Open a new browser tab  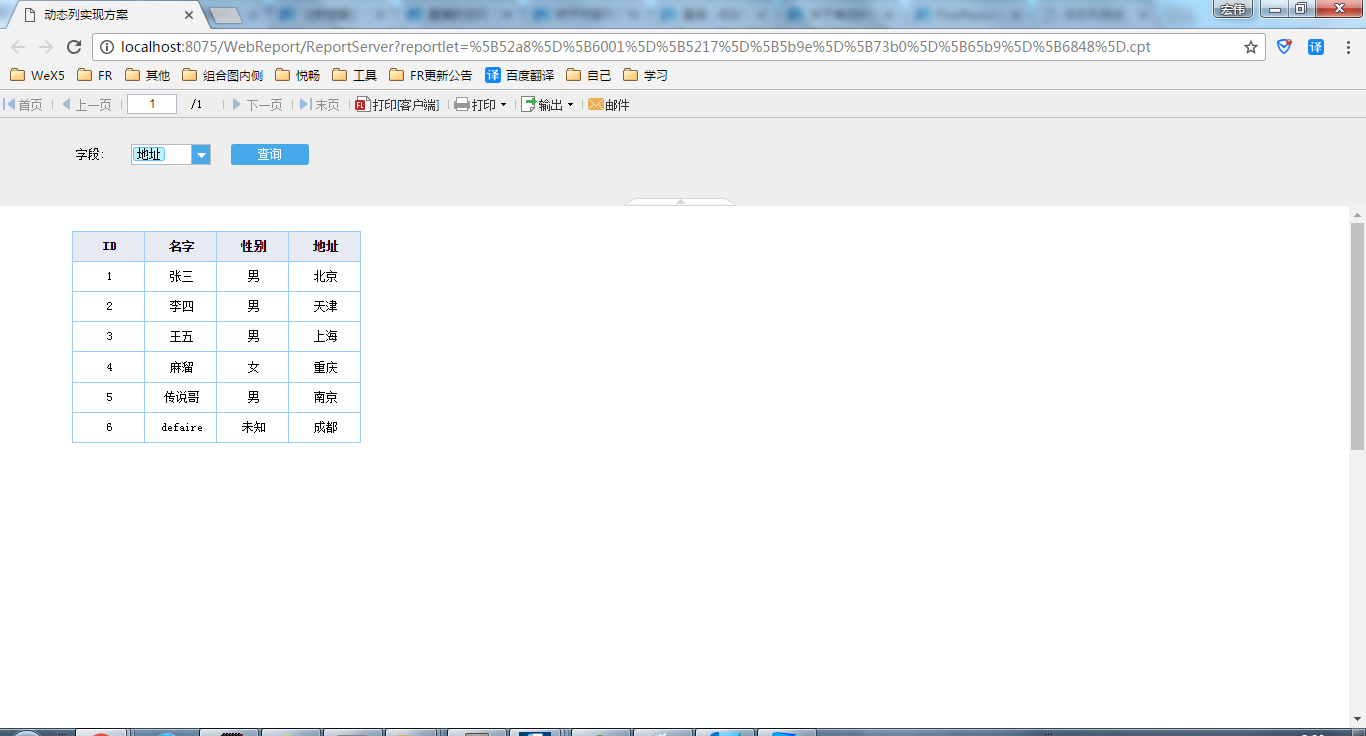coord(226,15)
